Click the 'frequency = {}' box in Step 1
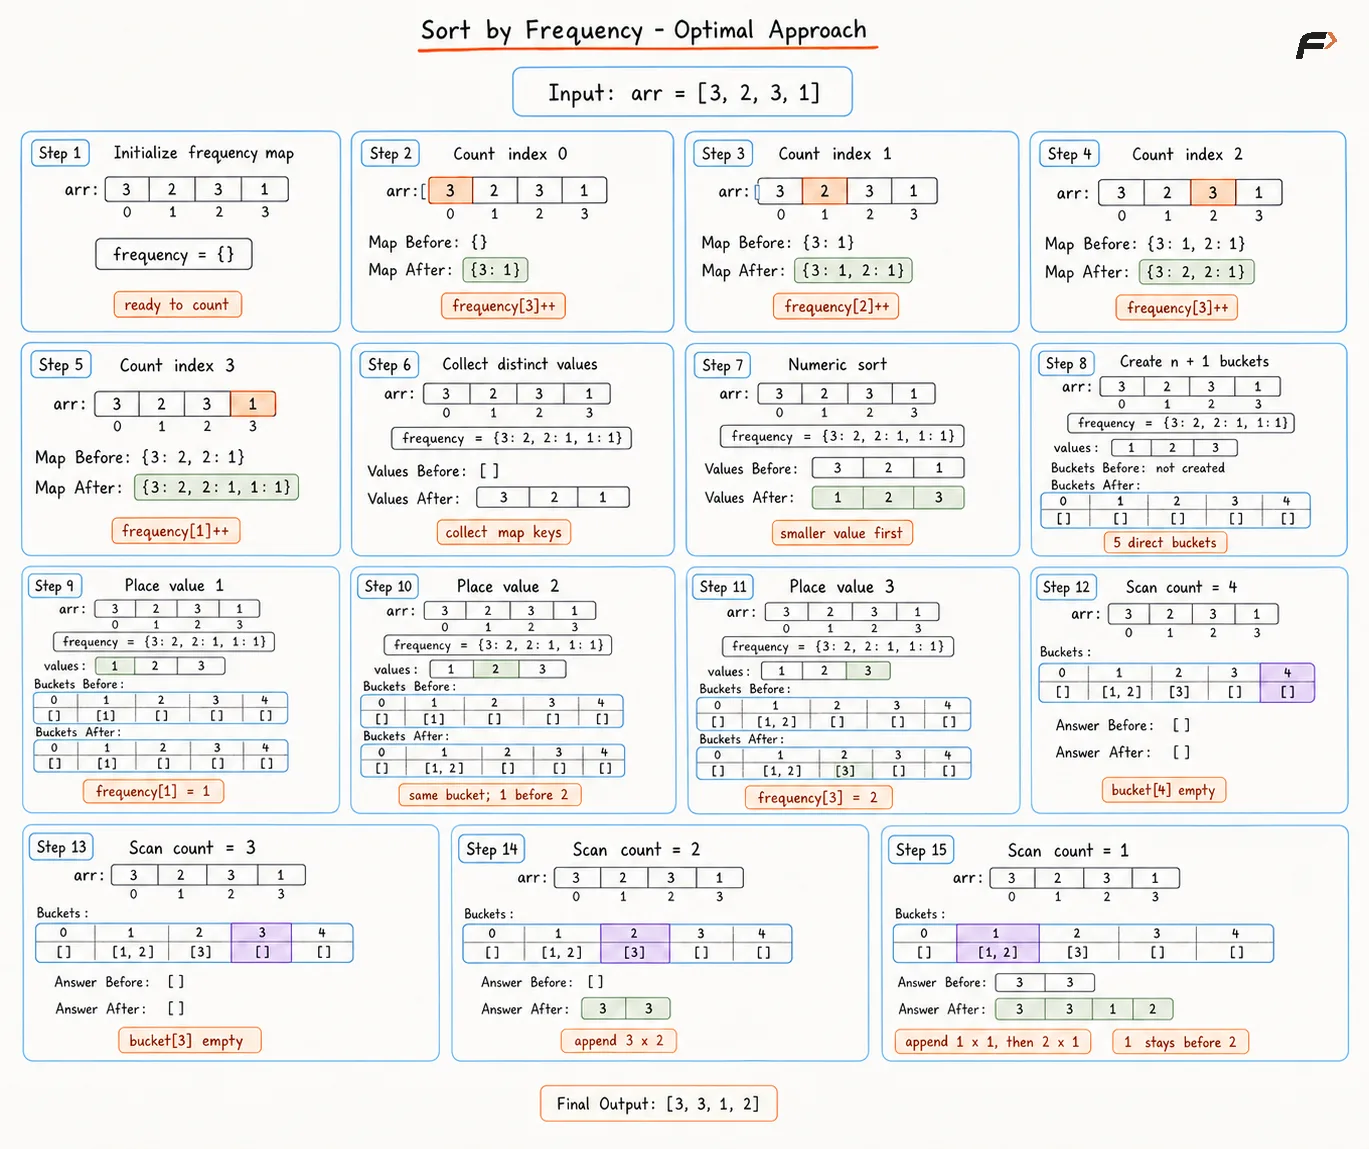Screen dimensions: 1369x1149 (174, 254)
